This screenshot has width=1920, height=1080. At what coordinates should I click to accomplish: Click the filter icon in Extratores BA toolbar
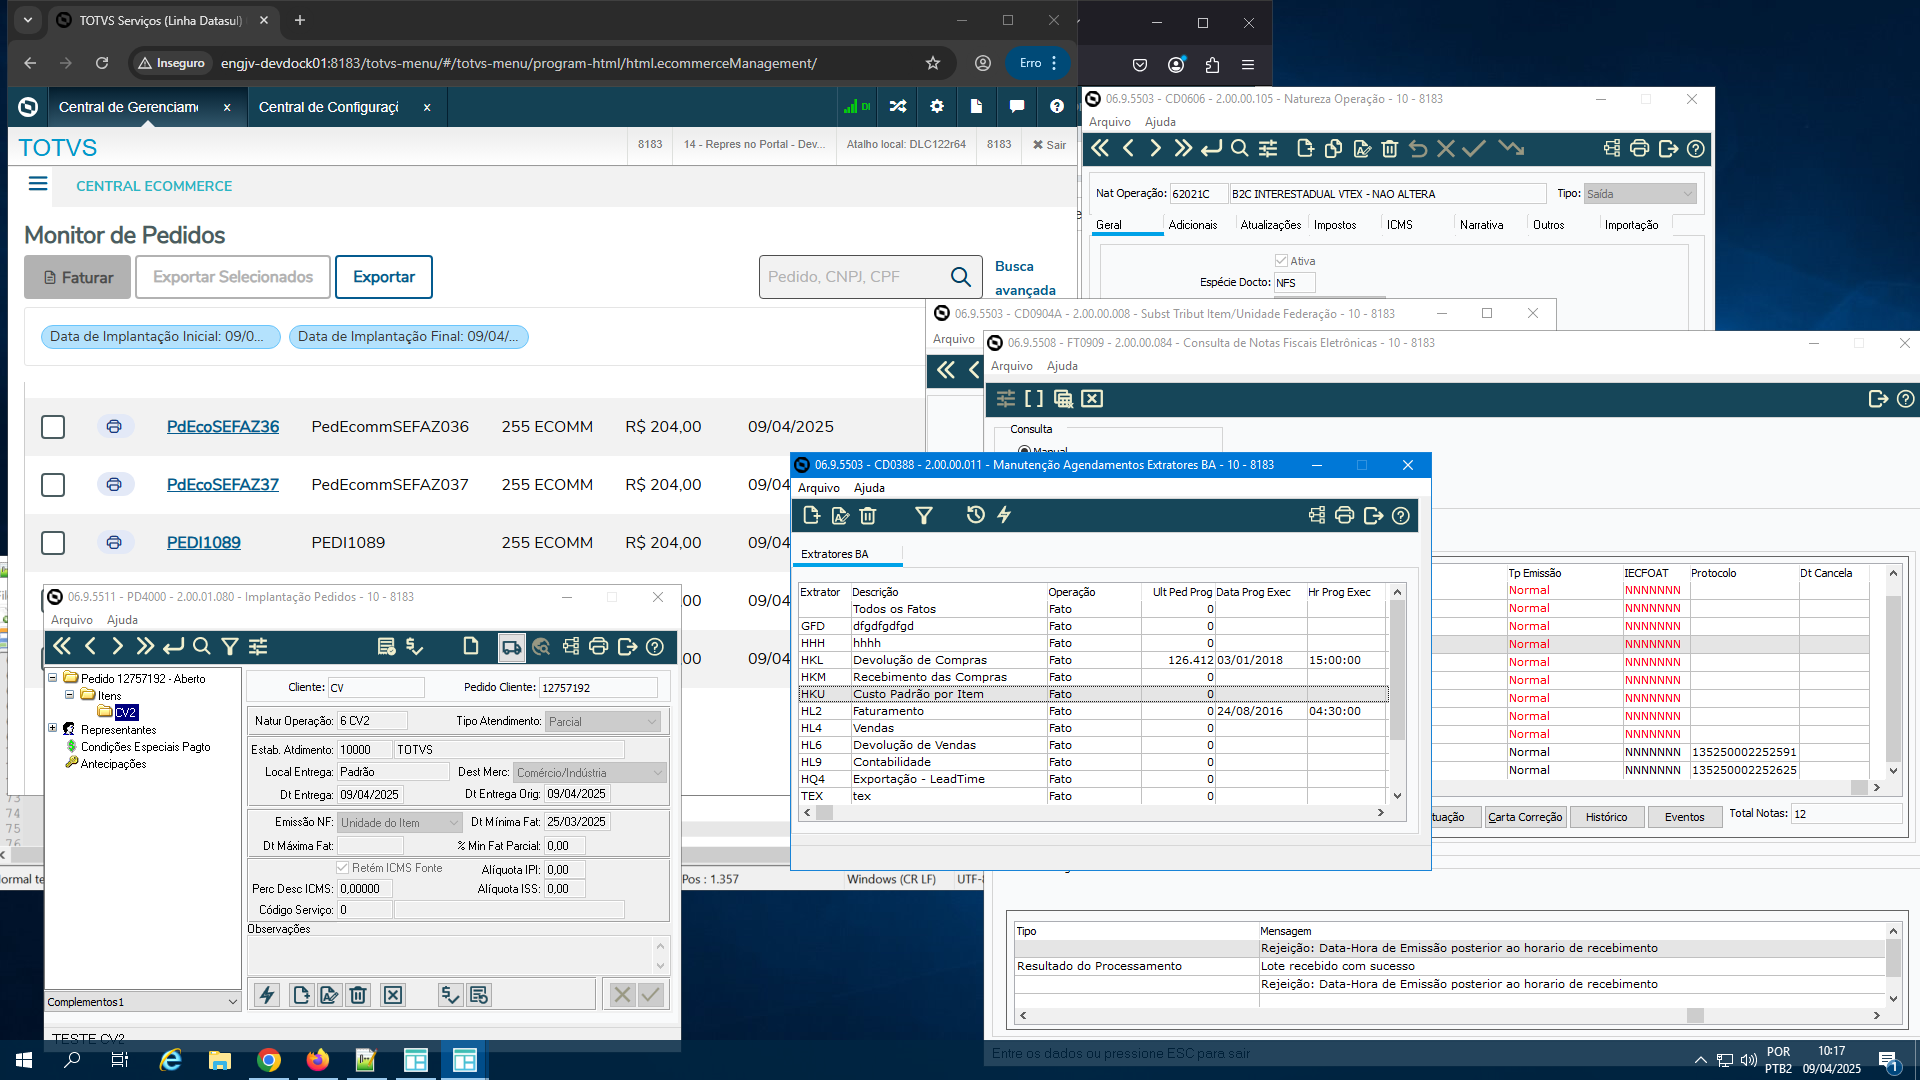pos(923,515)
